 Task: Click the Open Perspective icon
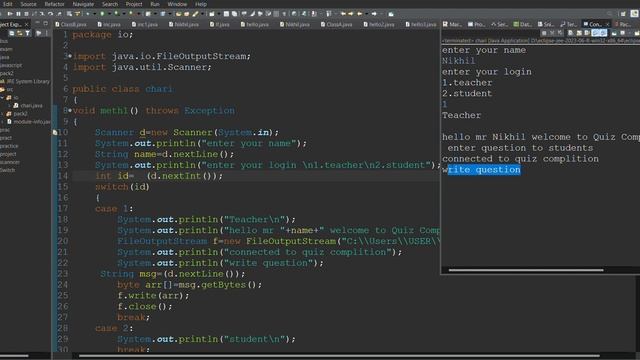(x=623, y=13)
